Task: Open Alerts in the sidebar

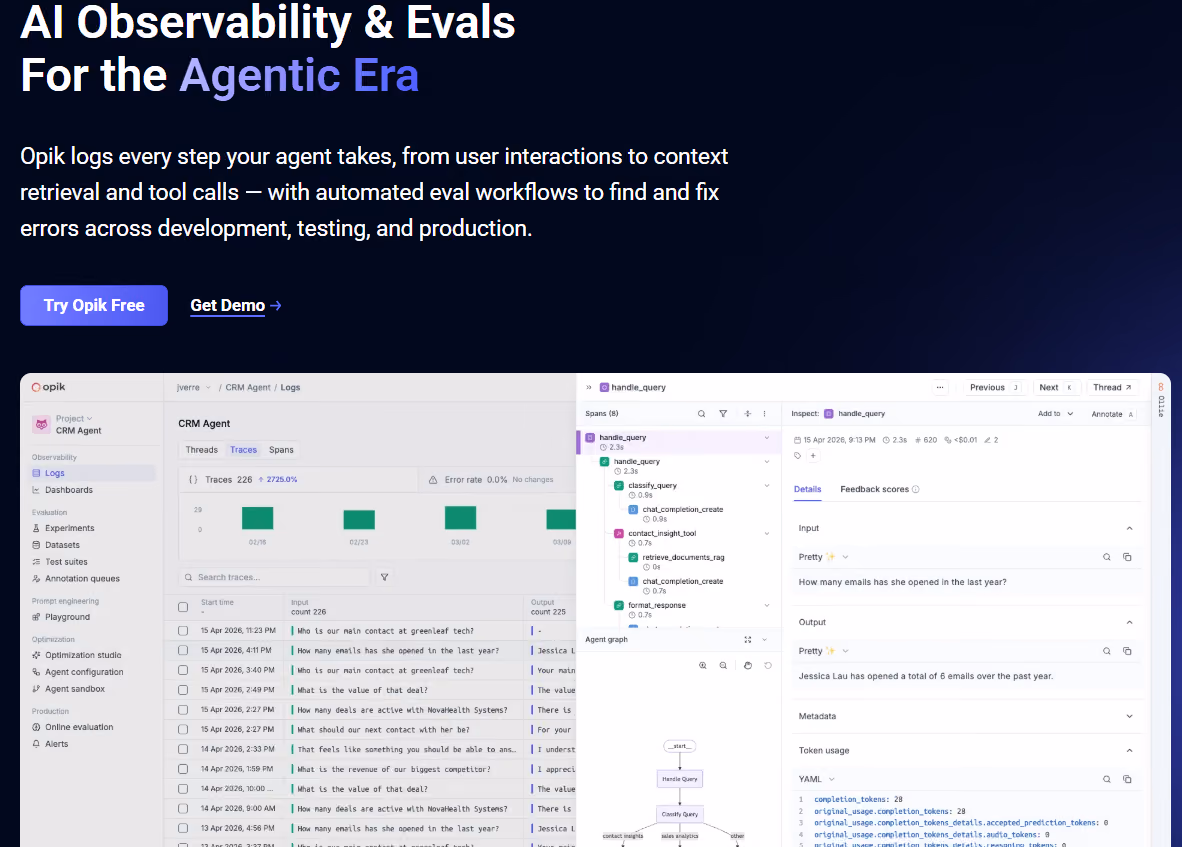Action: click(57, 744)
